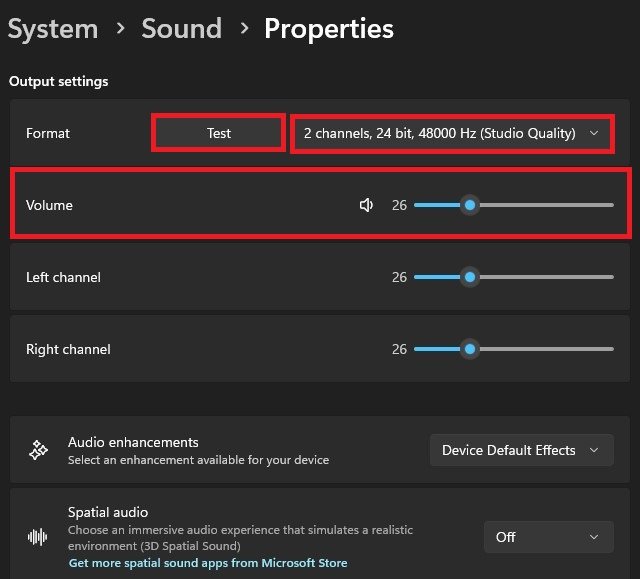Click the Spatial audio title text
Viewport: 640px width, 579px height.
[x=108, y=512]
